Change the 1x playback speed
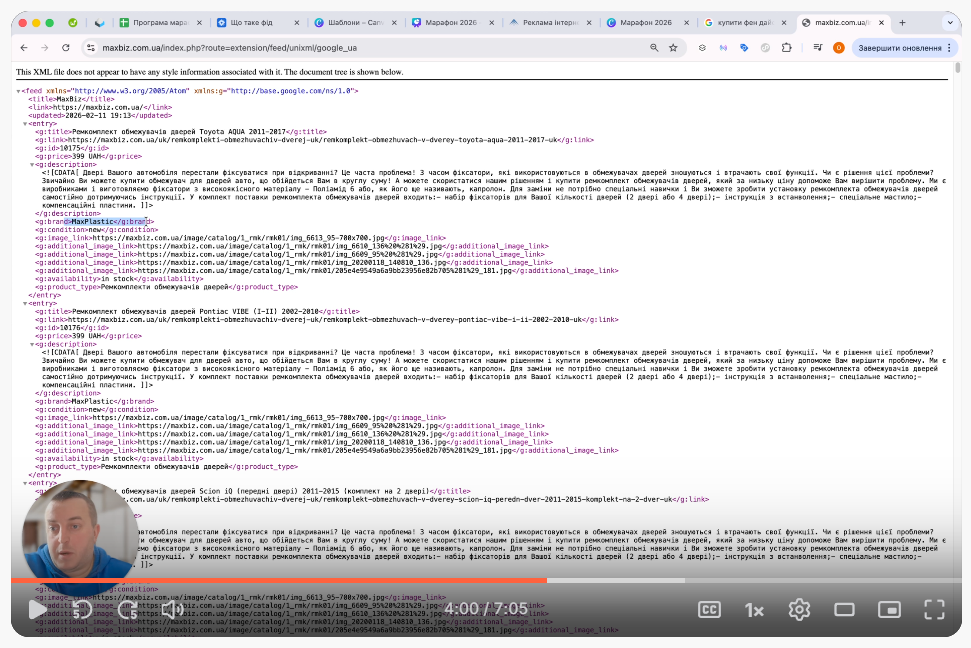Viewport: 971px width, 648px height. (754, 610)
